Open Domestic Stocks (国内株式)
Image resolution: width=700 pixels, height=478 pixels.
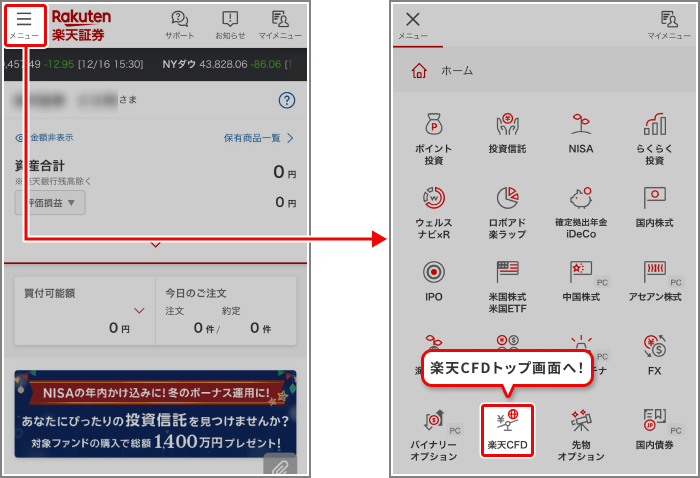click(x=654, y=208)
